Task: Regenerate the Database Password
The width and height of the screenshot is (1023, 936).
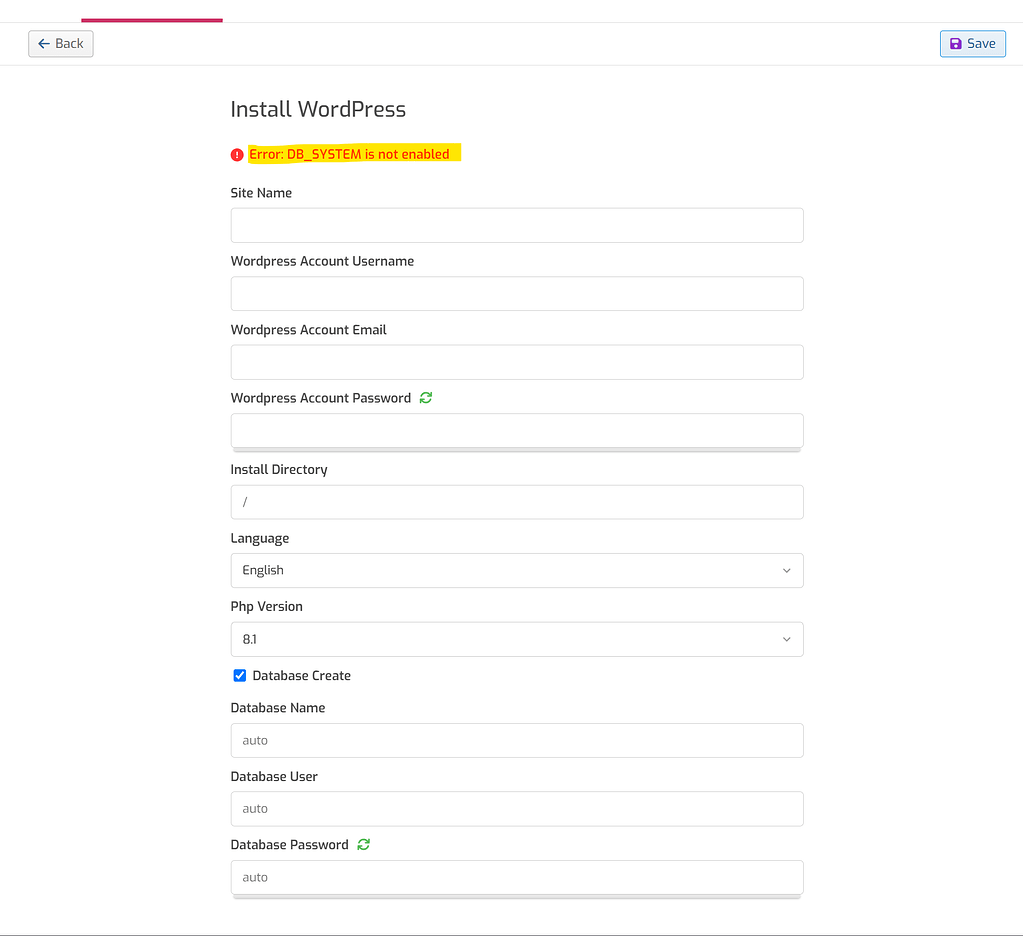Action: click(x=362, y=844)
